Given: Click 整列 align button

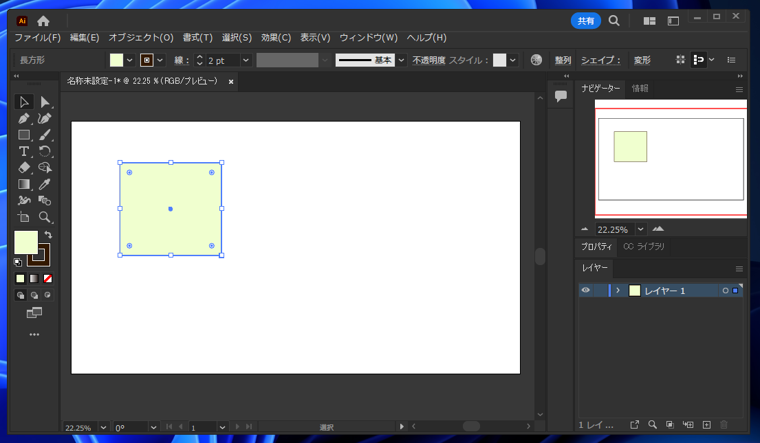Looking at the screenshot, I should click(x=563, y=60).
